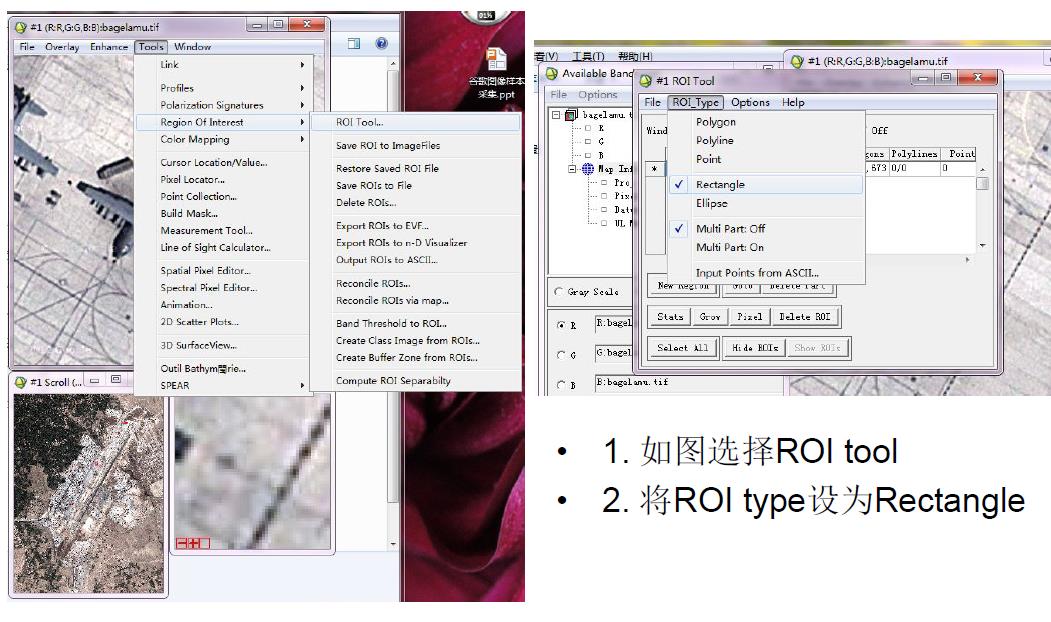
Task: Click the ROI table scrollbar up arrow
Action: click(982, 170)
